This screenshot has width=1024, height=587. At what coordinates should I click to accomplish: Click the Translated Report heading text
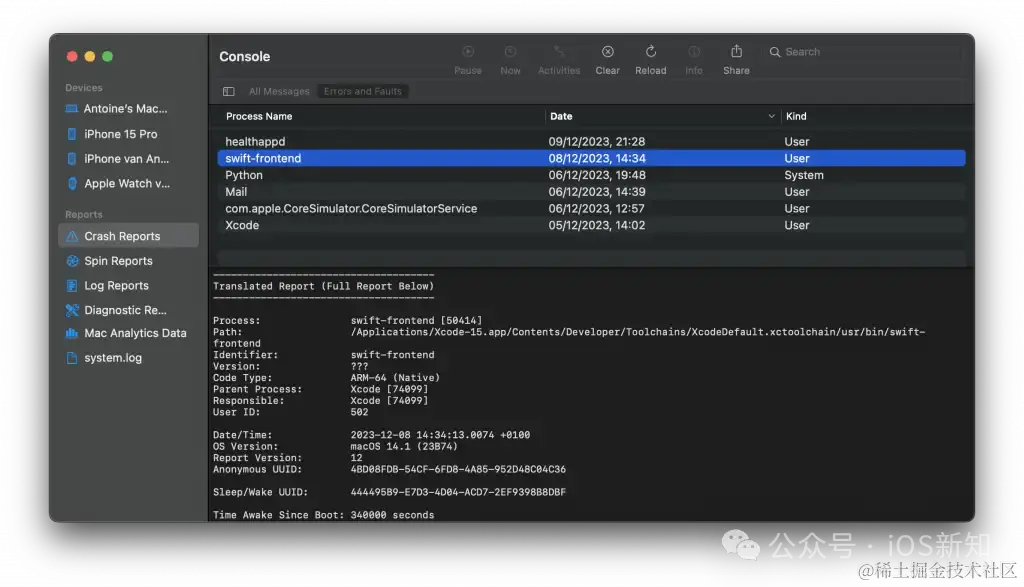(323, 286)
